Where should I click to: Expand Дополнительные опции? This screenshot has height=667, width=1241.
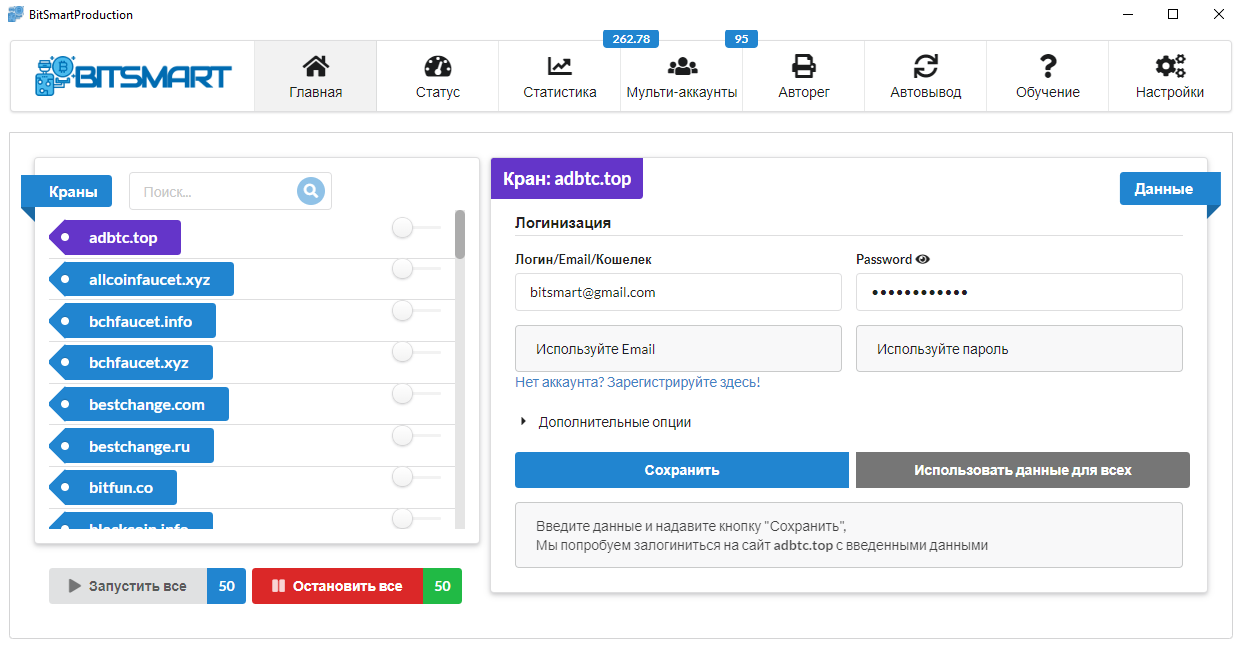click(x=605, y=422)
